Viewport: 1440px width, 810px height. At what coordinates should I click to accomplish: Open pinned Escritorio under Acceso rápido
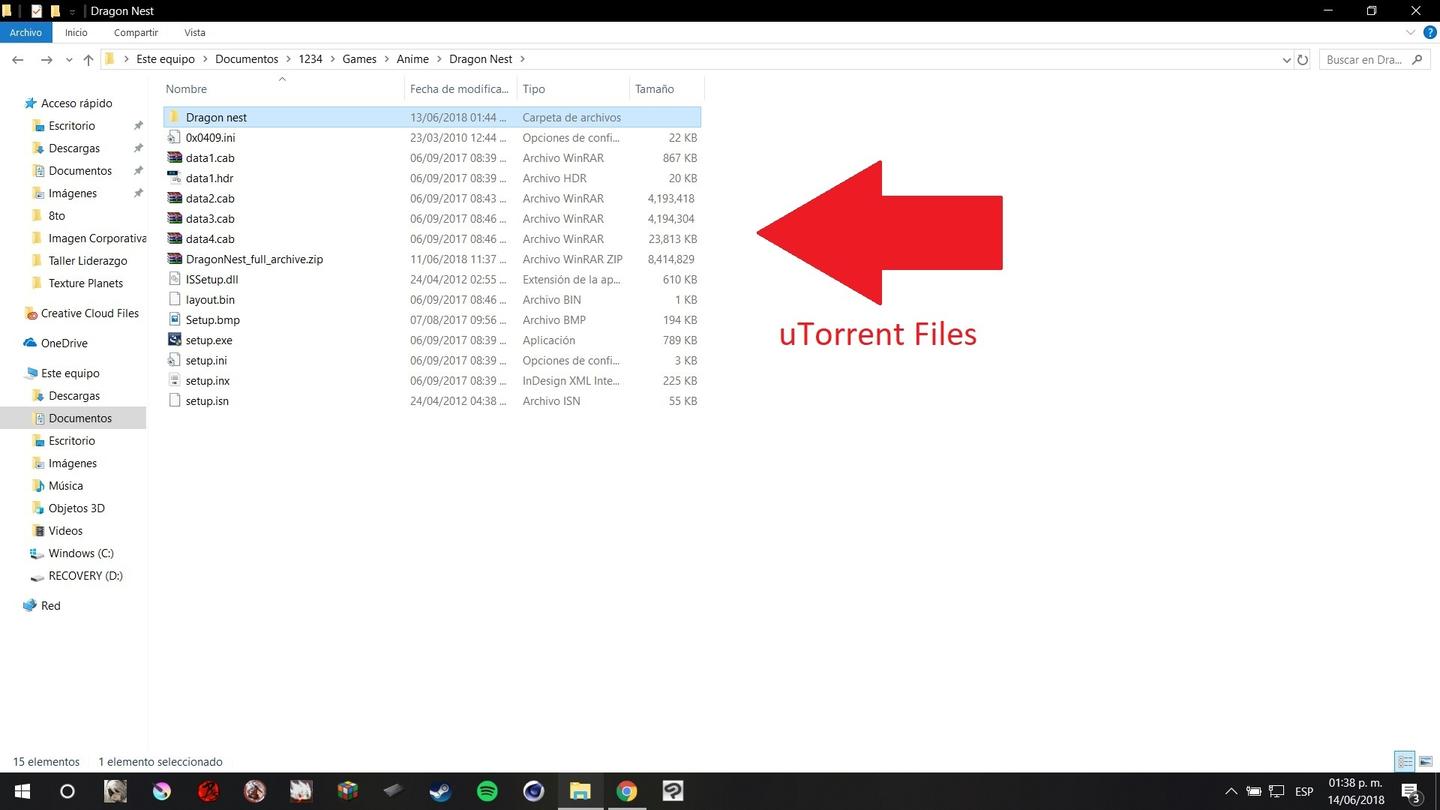tap(72, 126)
